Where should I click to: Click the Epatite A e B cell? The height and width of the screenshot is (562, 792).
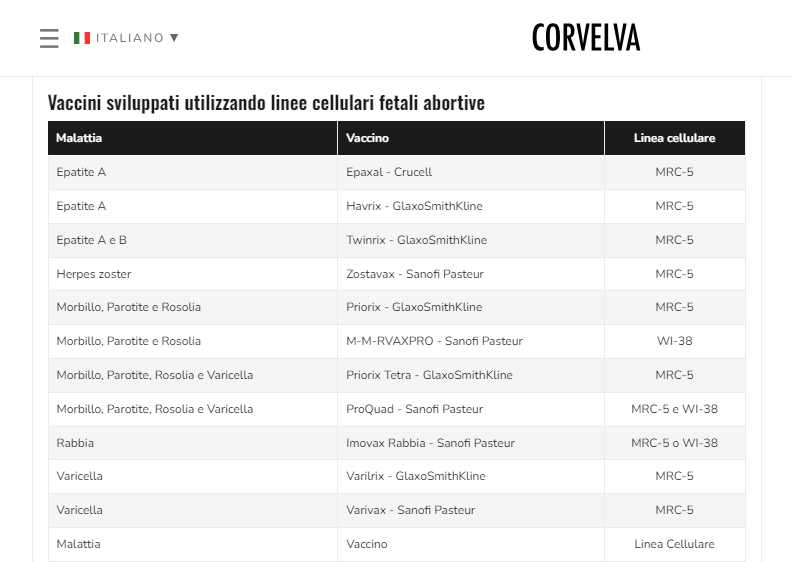[x=192, y=240]
